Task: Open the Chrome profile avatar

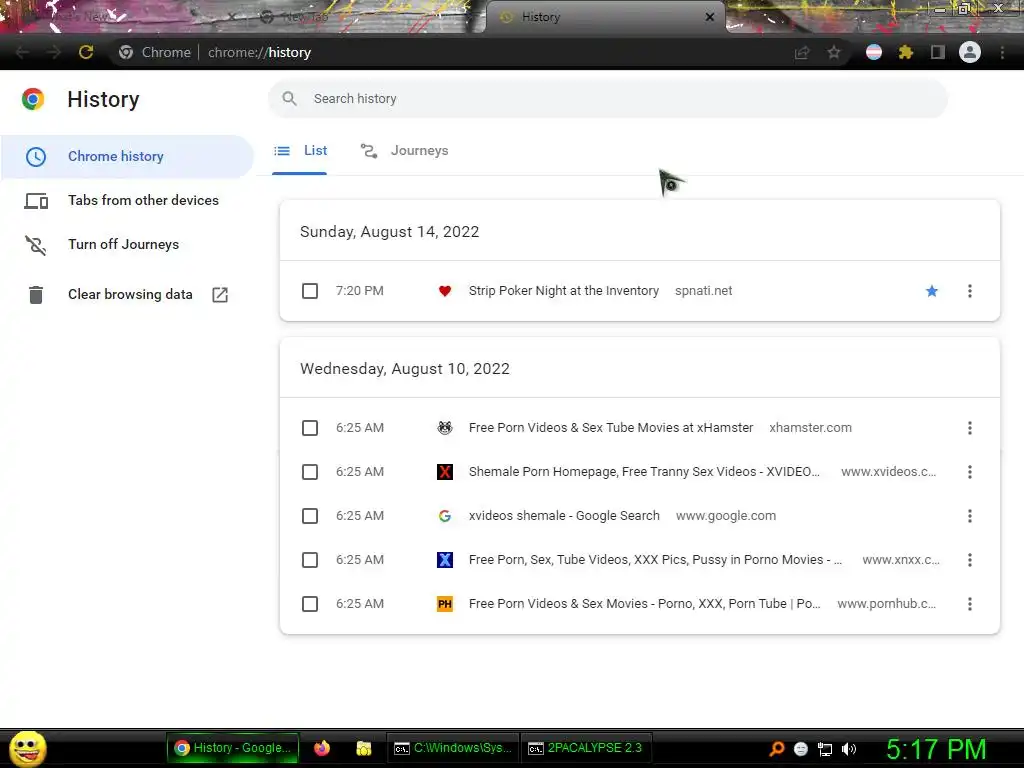Action: point(970,52)
